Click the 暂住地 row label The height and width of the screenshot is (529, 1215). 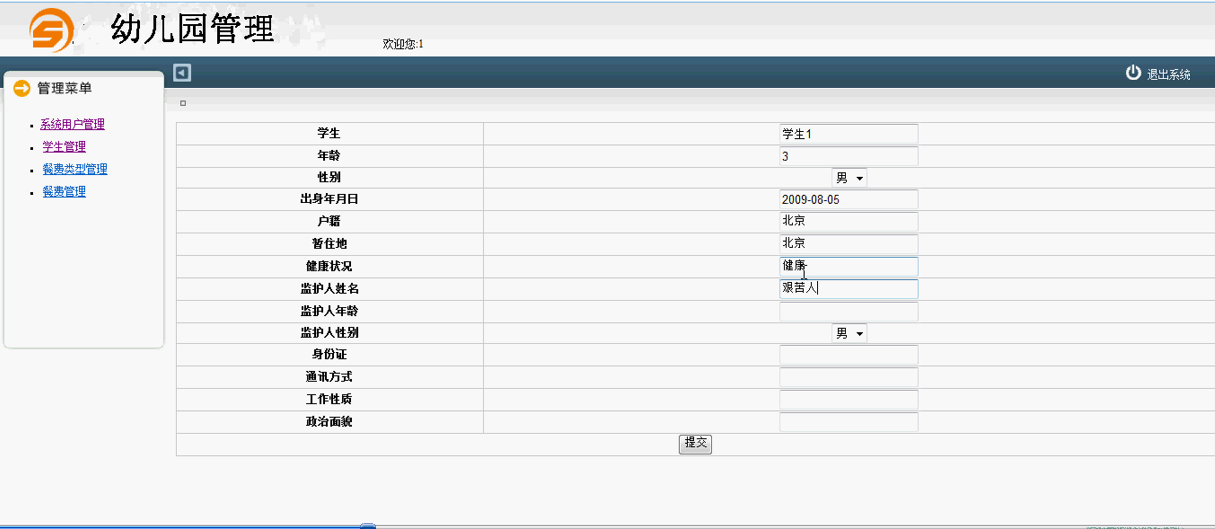tap(329, 244)
